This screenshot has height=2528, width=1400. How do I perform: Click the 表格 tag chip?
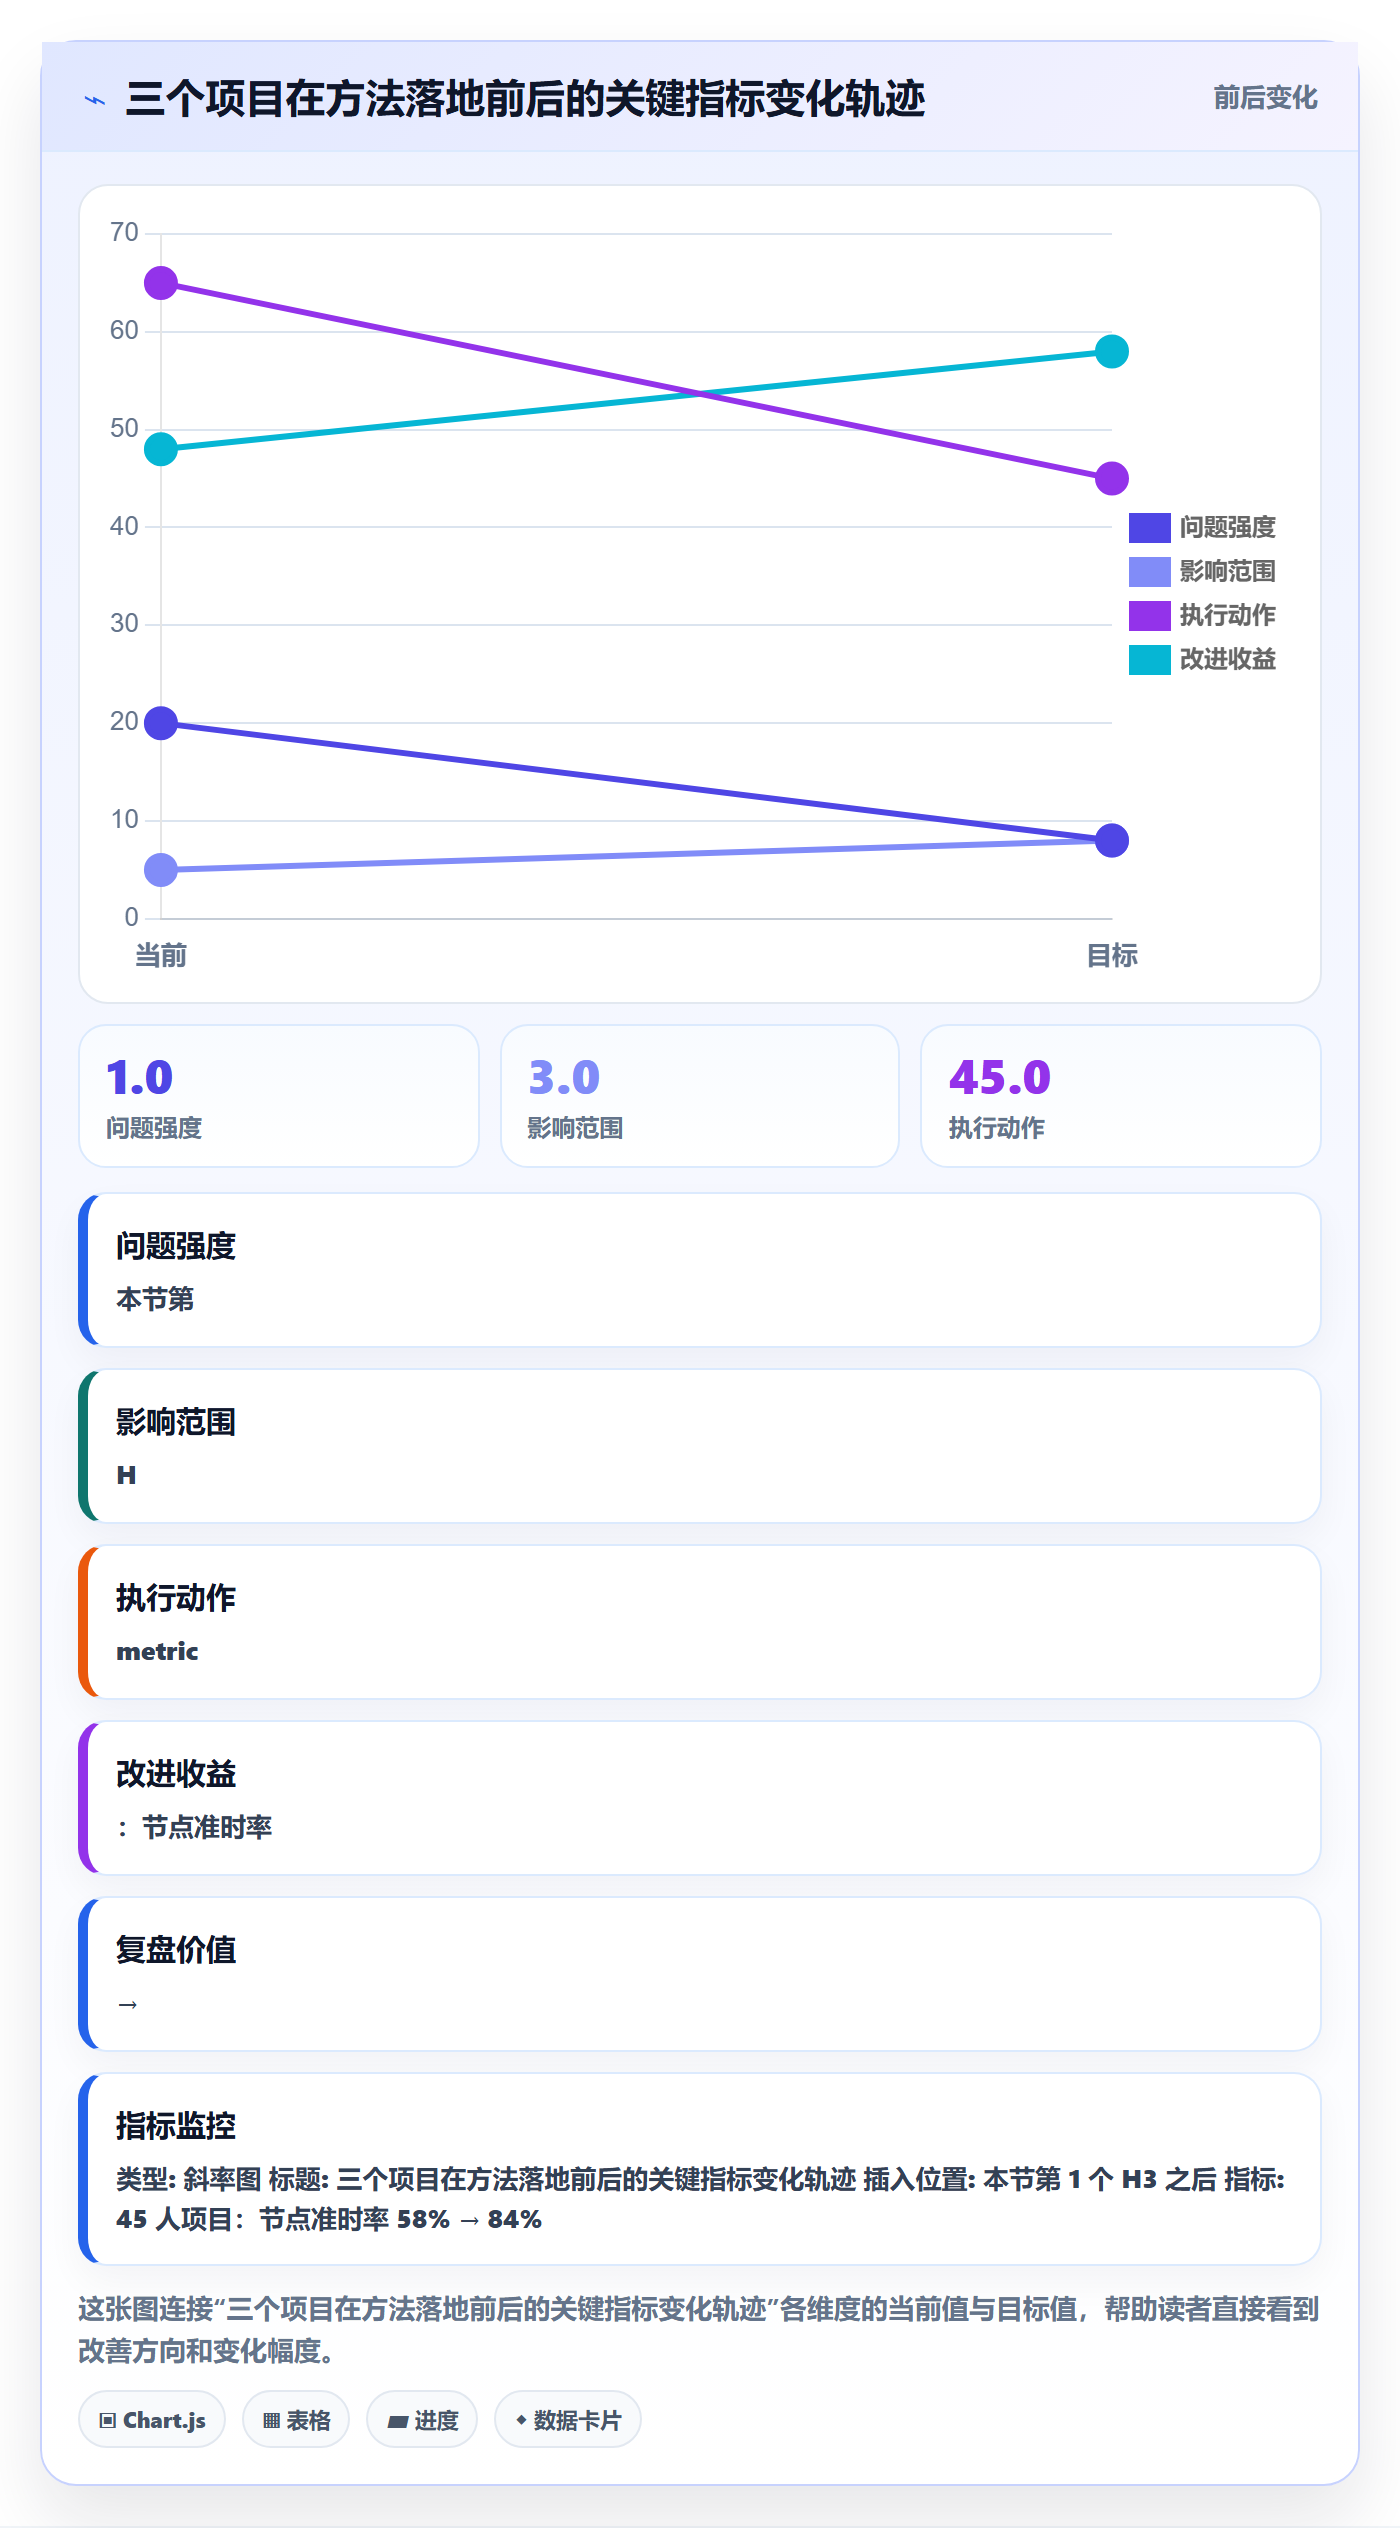[296, 2420]
